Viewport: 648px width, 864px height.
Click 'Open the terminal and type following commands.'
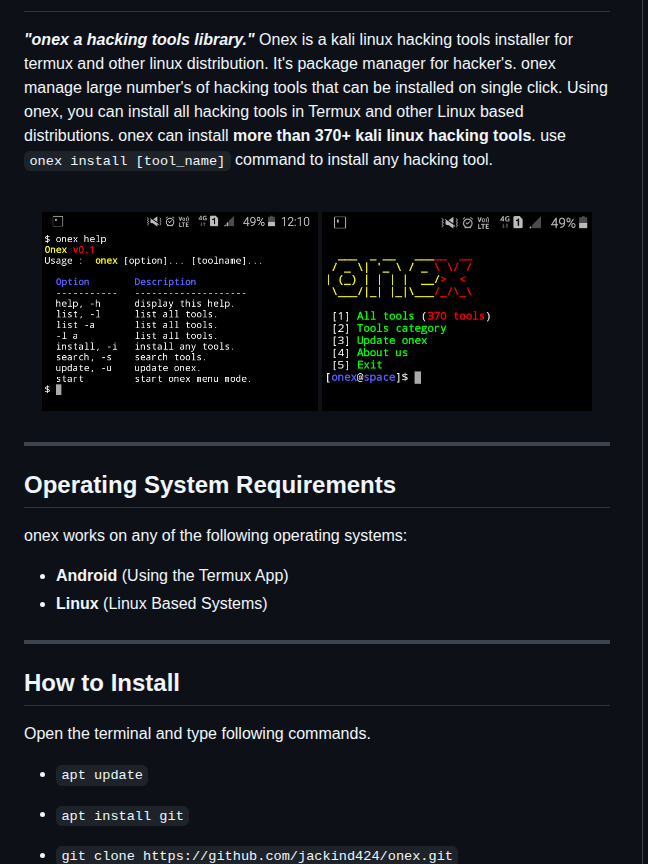pos(197,734)
